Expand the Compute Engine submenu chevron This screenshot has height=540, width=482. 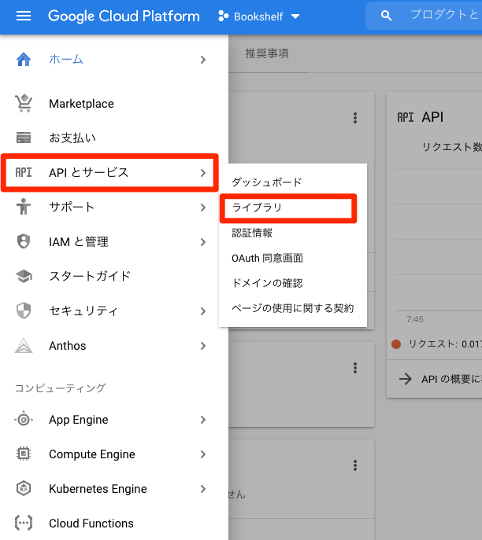(x=203, y=455)
